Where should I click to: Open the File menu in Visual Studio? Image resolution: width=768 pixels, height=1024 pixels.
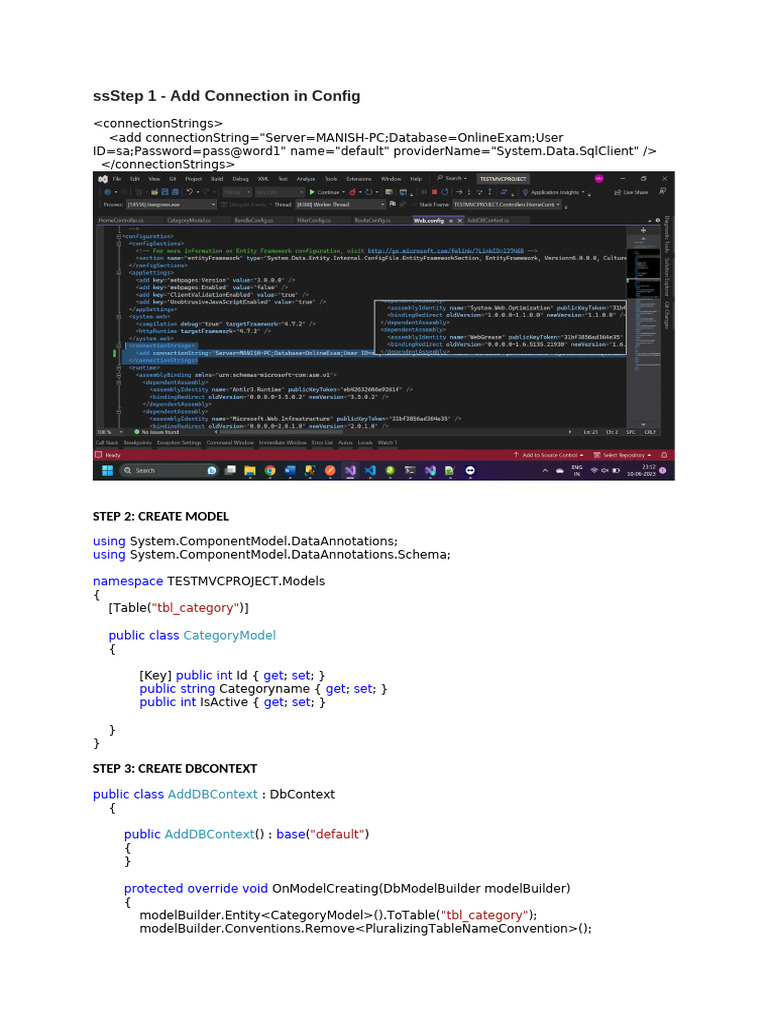(117, 178)
